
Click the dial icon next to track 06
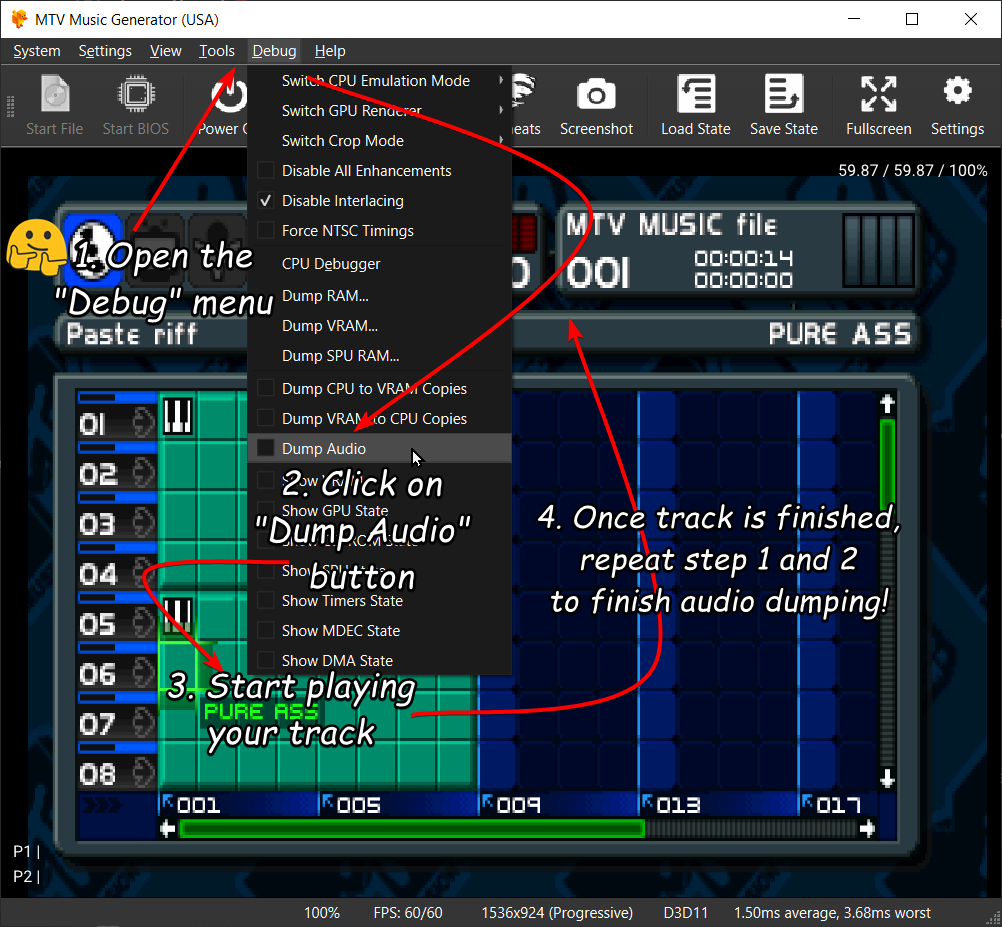[x=143, y=673]
